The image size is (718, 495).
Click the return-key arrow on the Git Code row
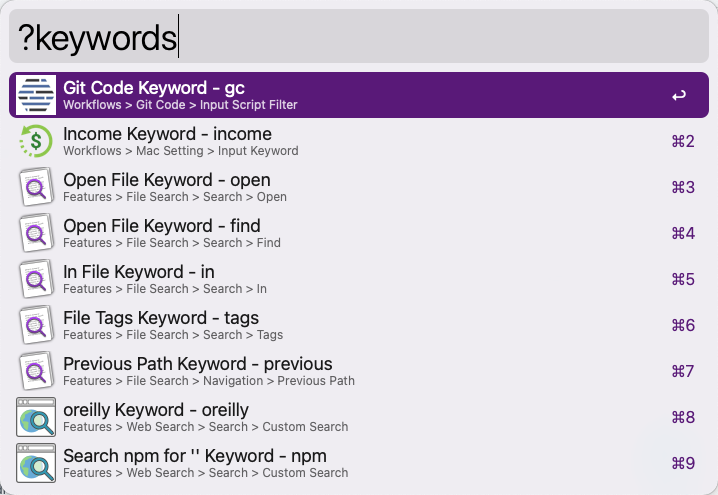[x=679, y=95]
